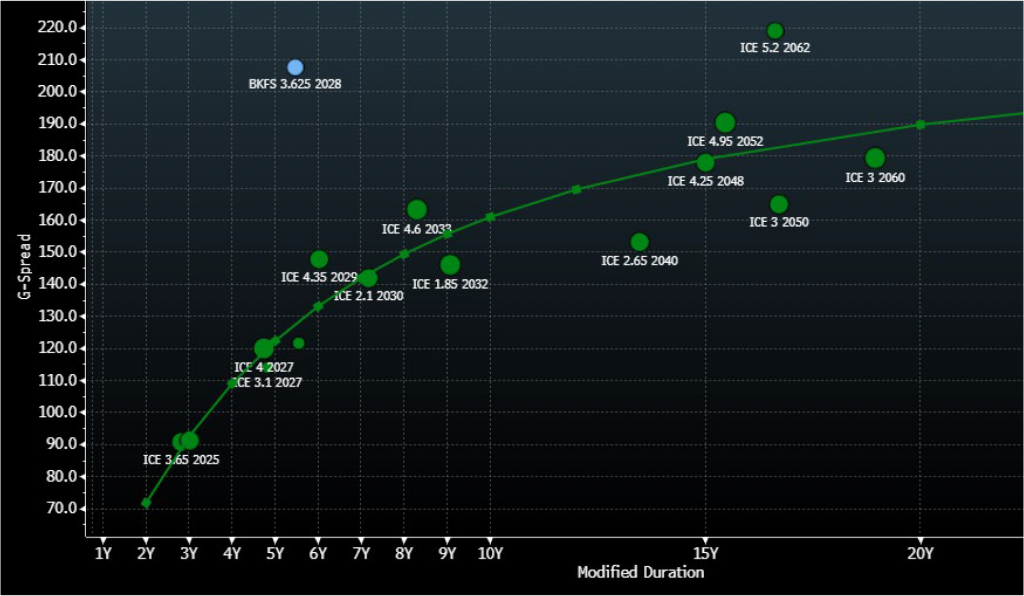The width and height of the screenshot is (1024, 596).
Task: Click the G-Spread axis title
Action: (x=25, y=266)
